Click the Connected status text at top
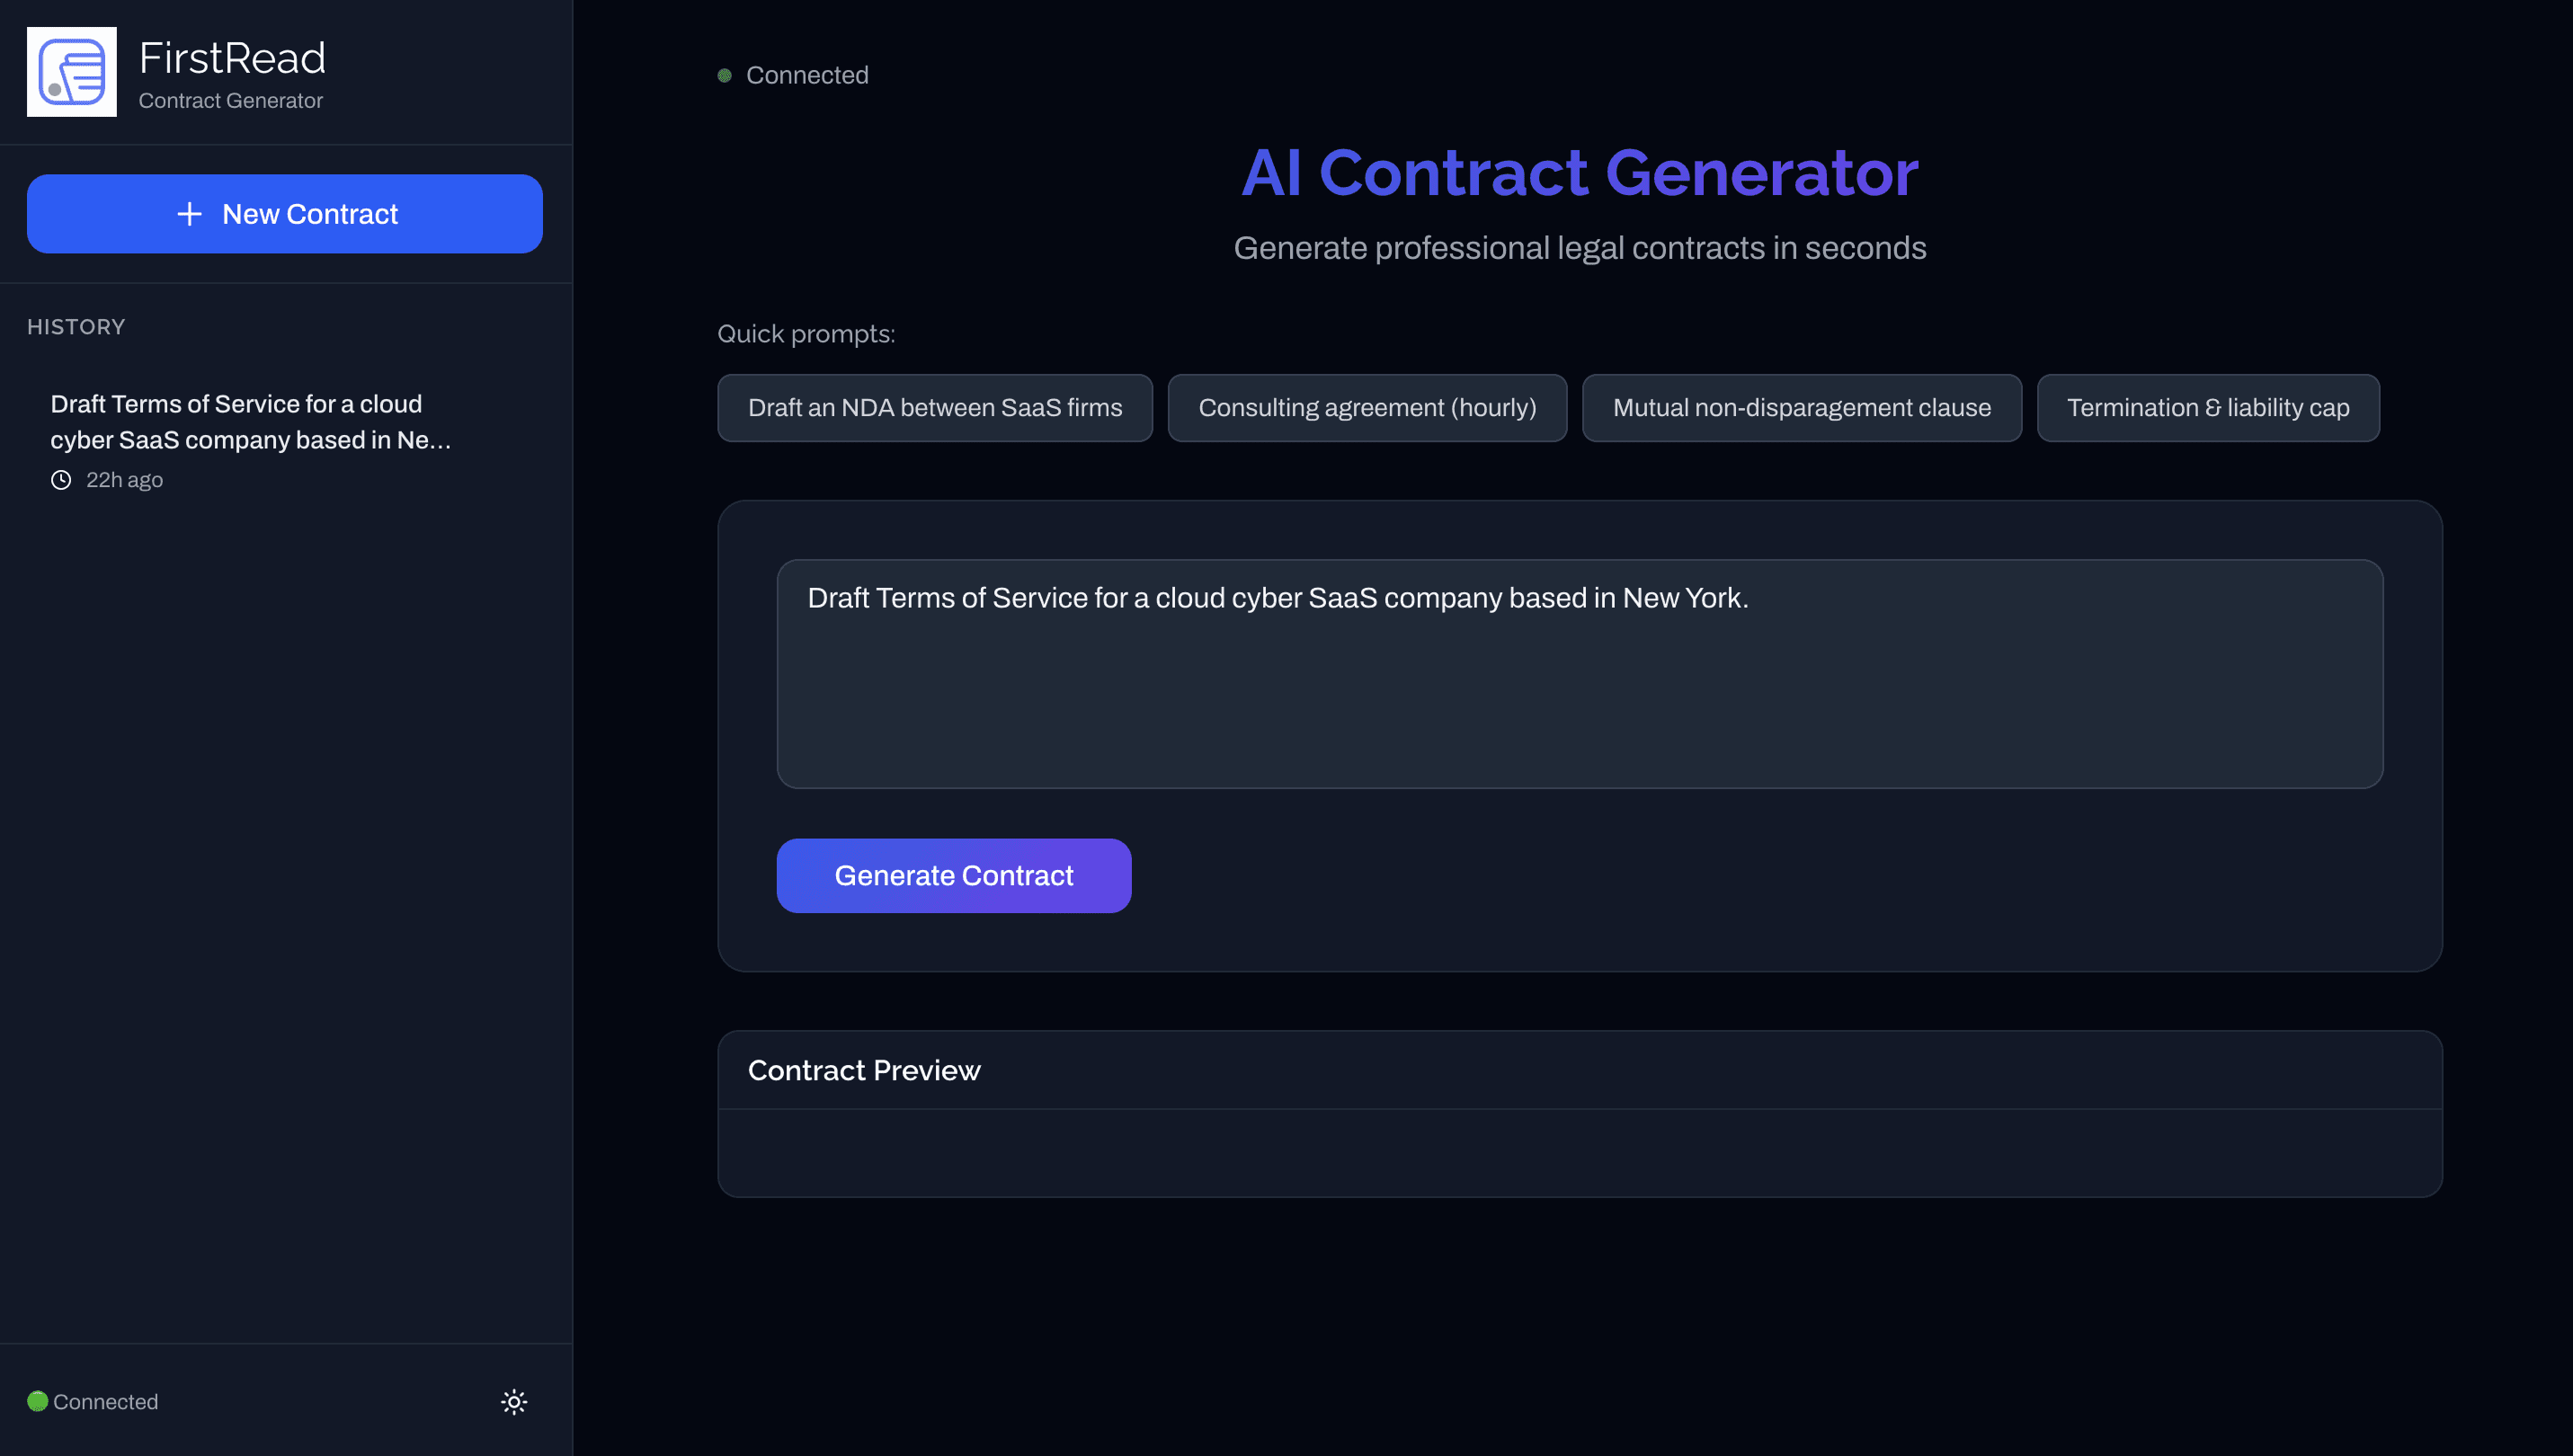 [807, 75]
